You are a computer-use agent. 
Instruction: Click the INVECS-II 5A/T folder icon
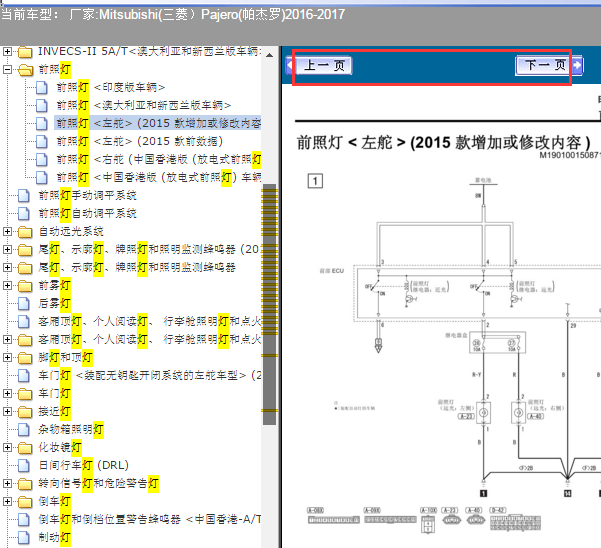[x=25, y=51]
